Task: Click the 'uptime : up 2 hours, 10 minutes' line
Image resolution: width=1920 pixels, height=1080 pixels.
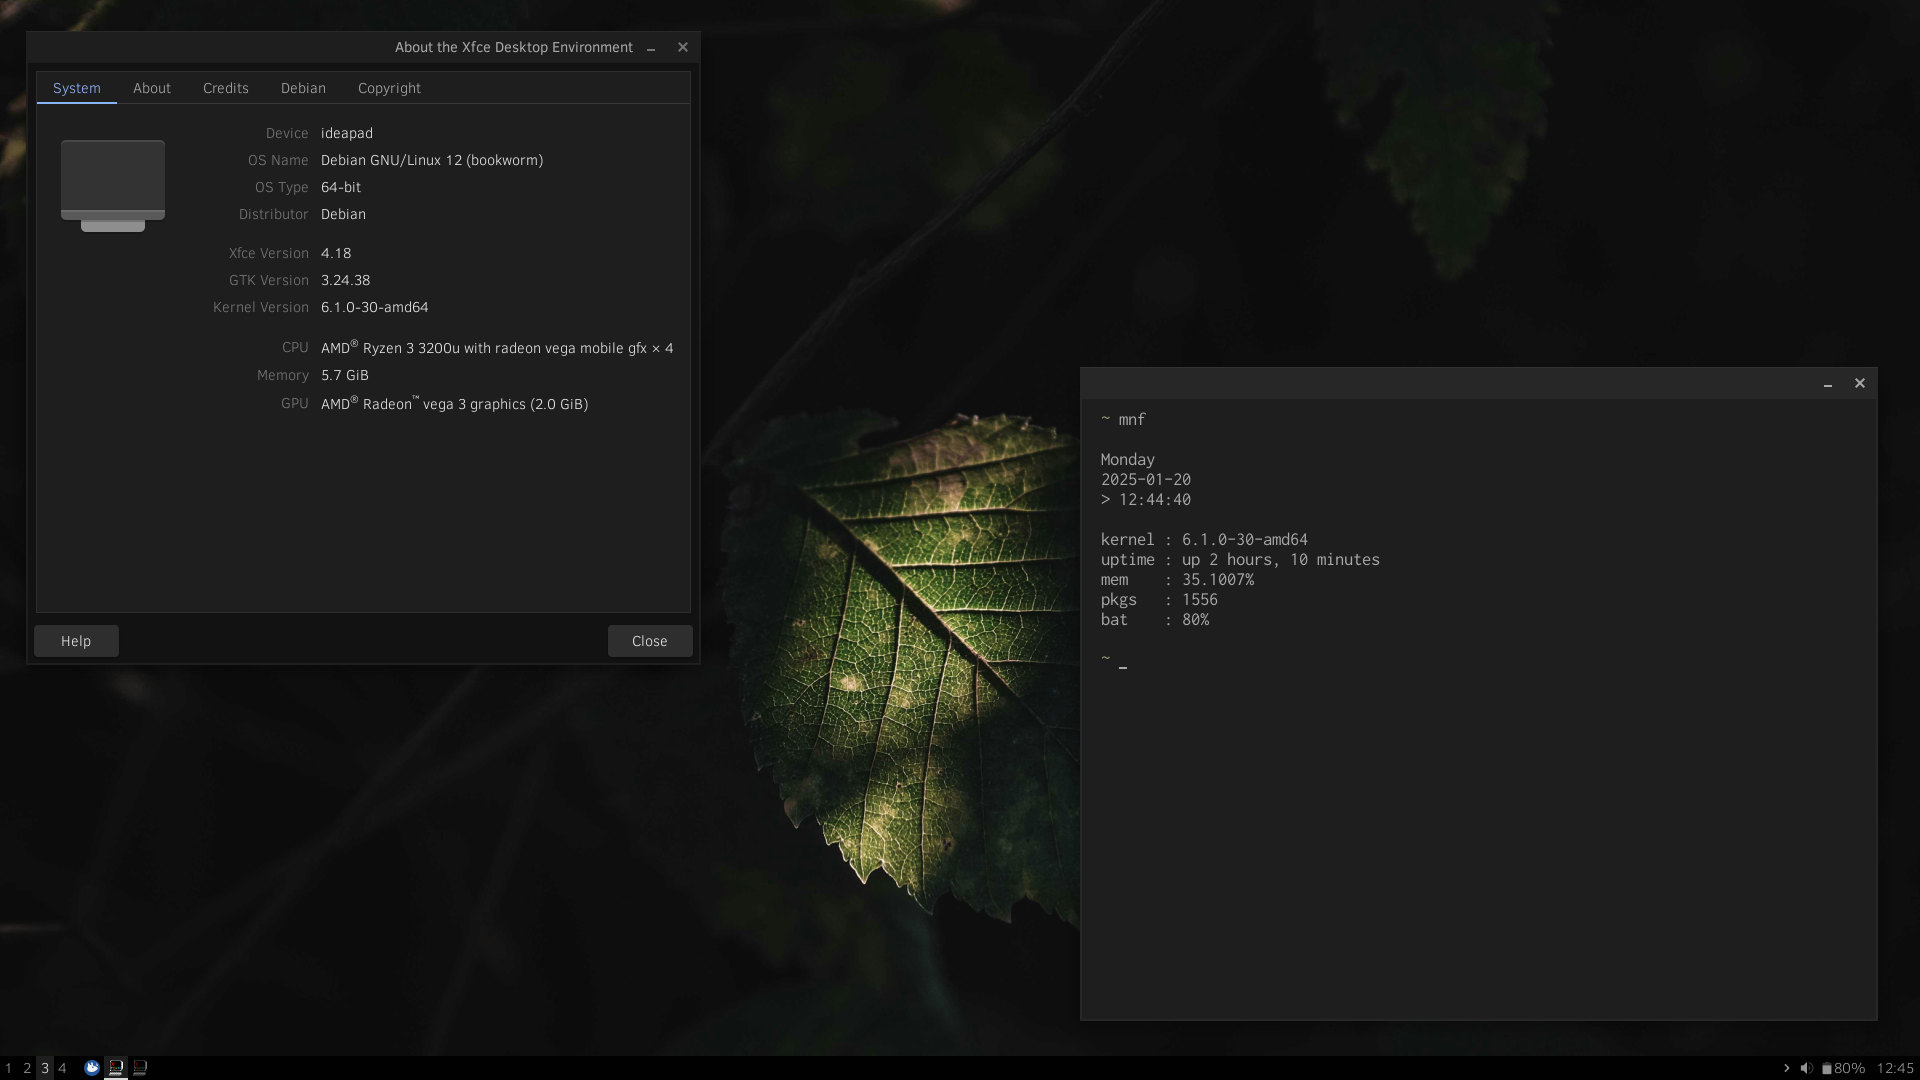Action: pos(1240,560)
